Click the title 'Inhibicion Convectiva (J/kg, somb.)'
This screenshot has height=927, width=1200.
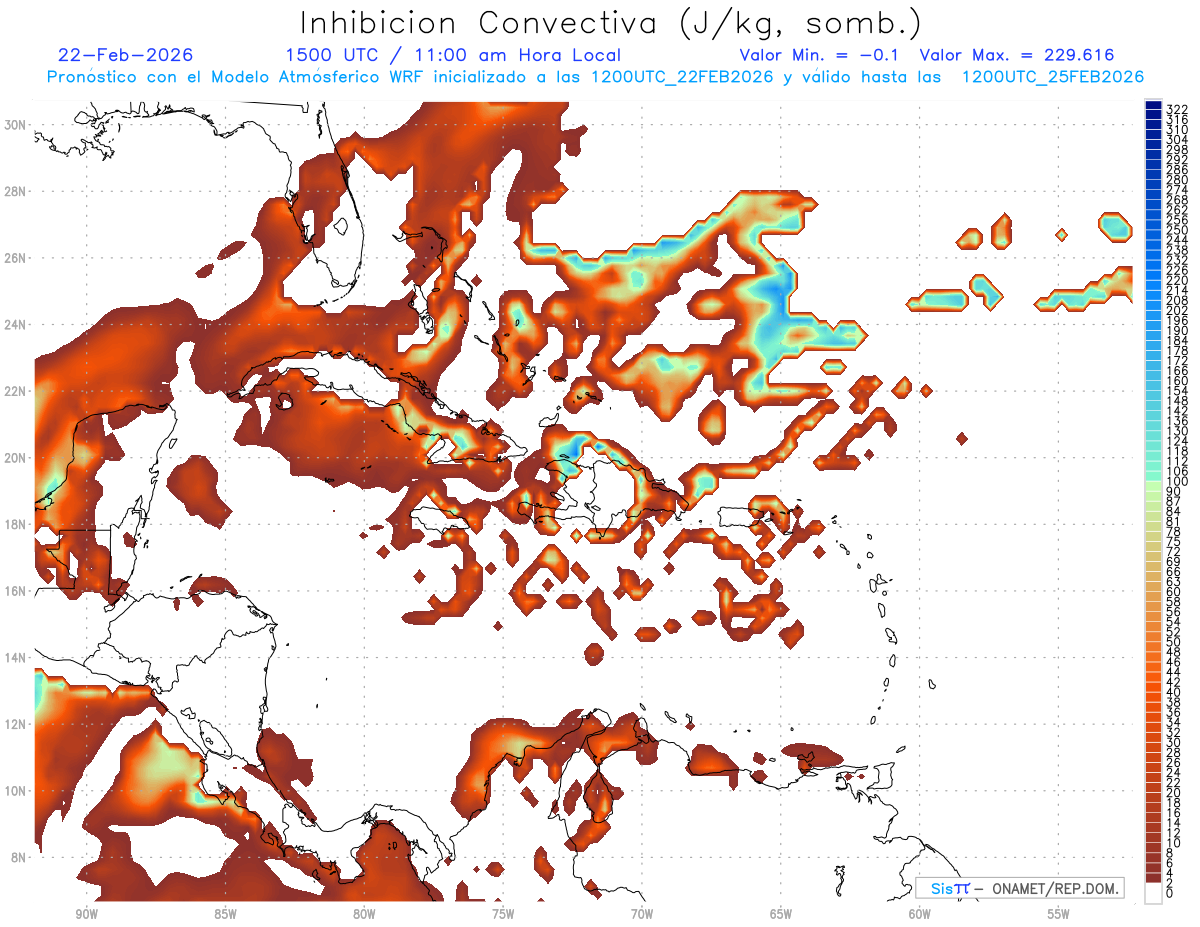610,24
